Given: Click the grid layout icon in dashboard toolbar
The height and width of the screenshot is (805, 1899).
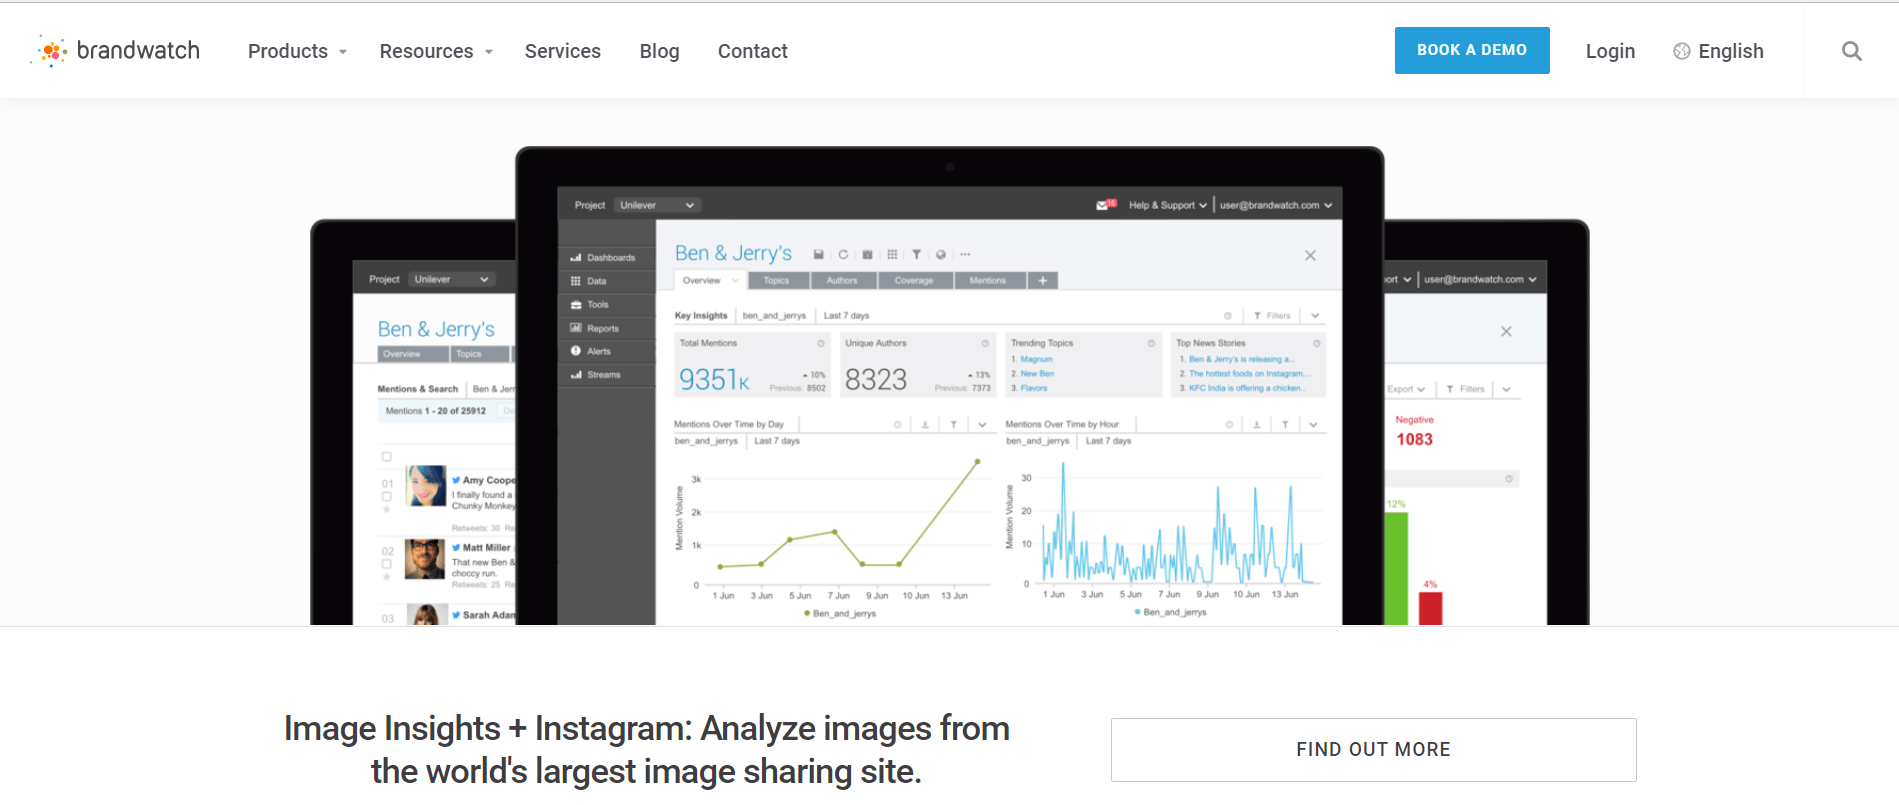Looking at the screenshot, I should (x=892, y=254).
